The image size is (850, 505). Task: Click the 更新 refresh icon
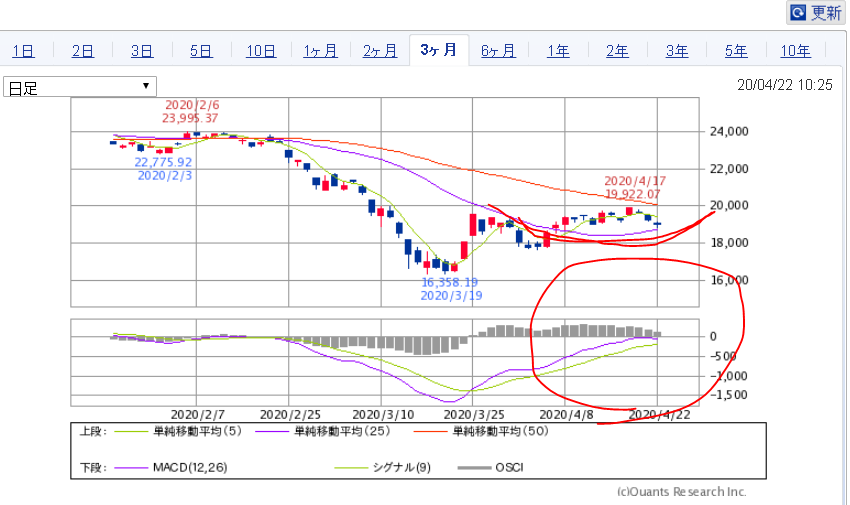click(x=798, y=12)
